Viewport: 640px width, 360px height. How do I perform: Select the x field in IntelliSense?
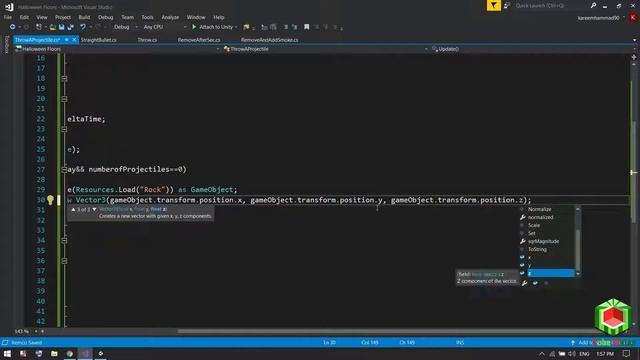coord(547,258)
